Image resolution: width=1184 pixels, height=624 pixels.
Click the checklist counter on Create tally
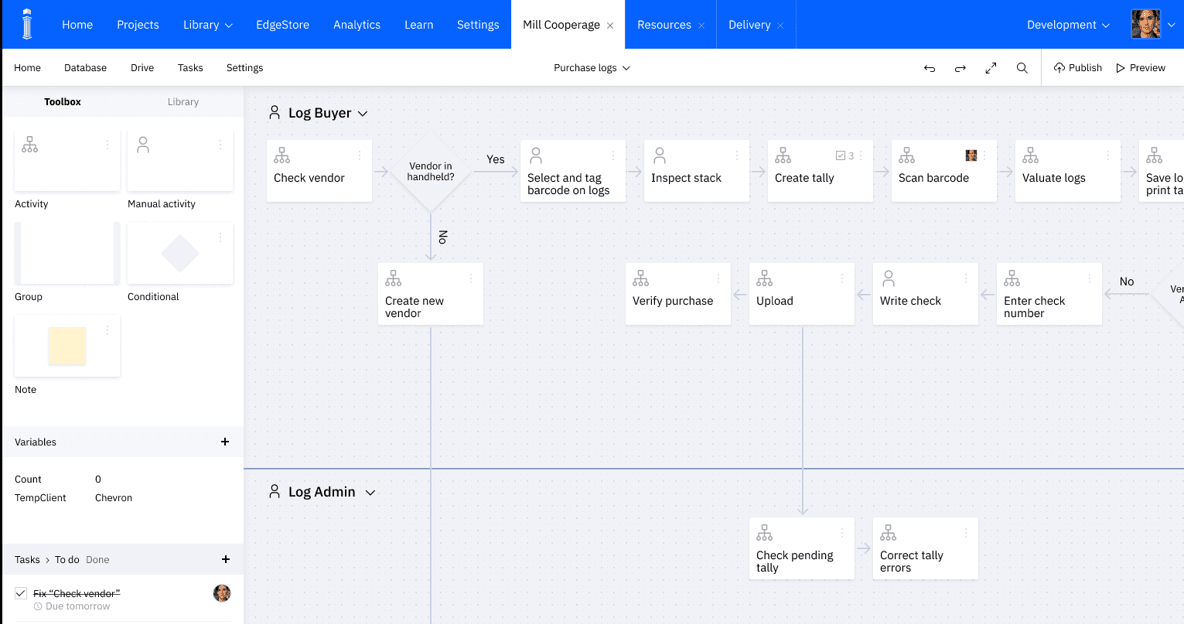point(844,156)
